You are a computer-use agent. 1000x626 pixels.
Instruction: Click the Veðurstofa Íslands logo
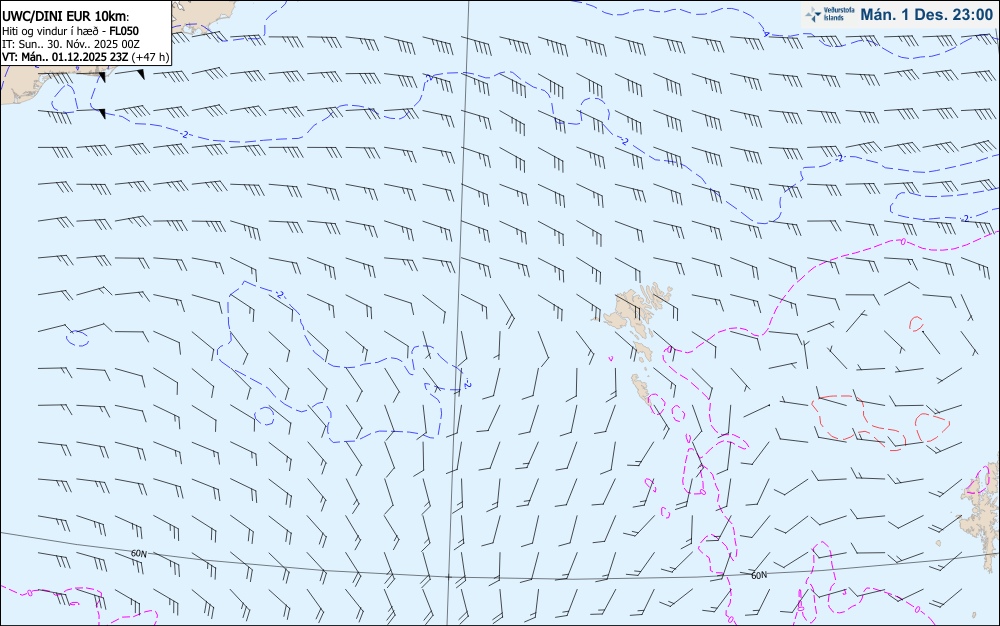pos(829,14)
